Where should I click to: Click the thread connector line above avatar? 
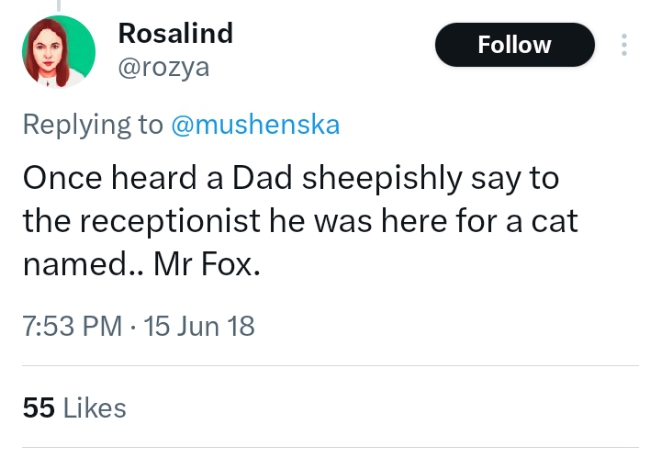click(59, 5)
